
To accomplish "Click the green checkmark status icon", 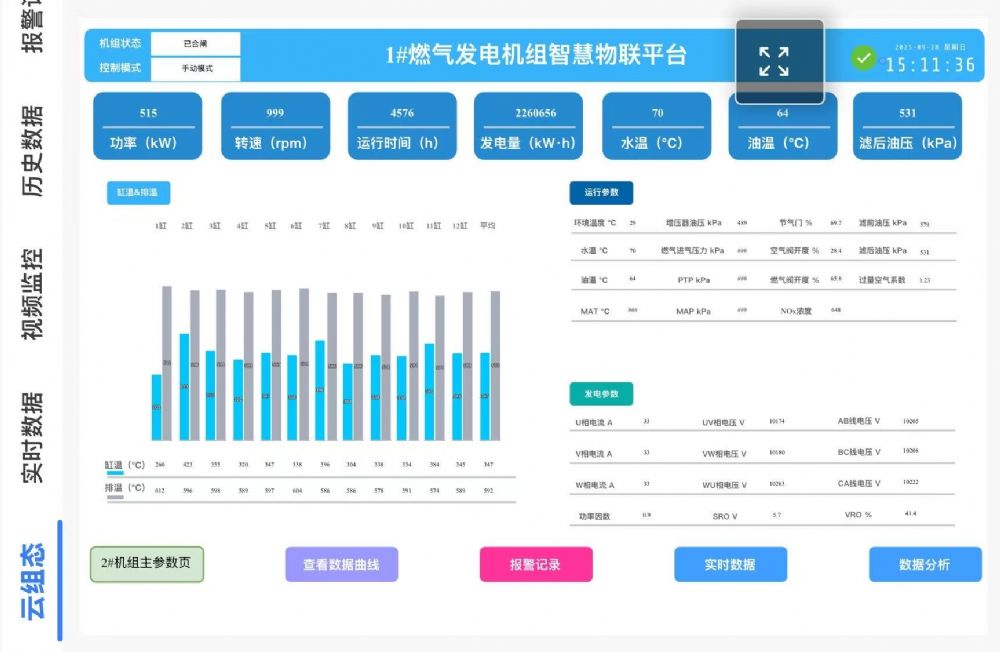I will point(863,58).
